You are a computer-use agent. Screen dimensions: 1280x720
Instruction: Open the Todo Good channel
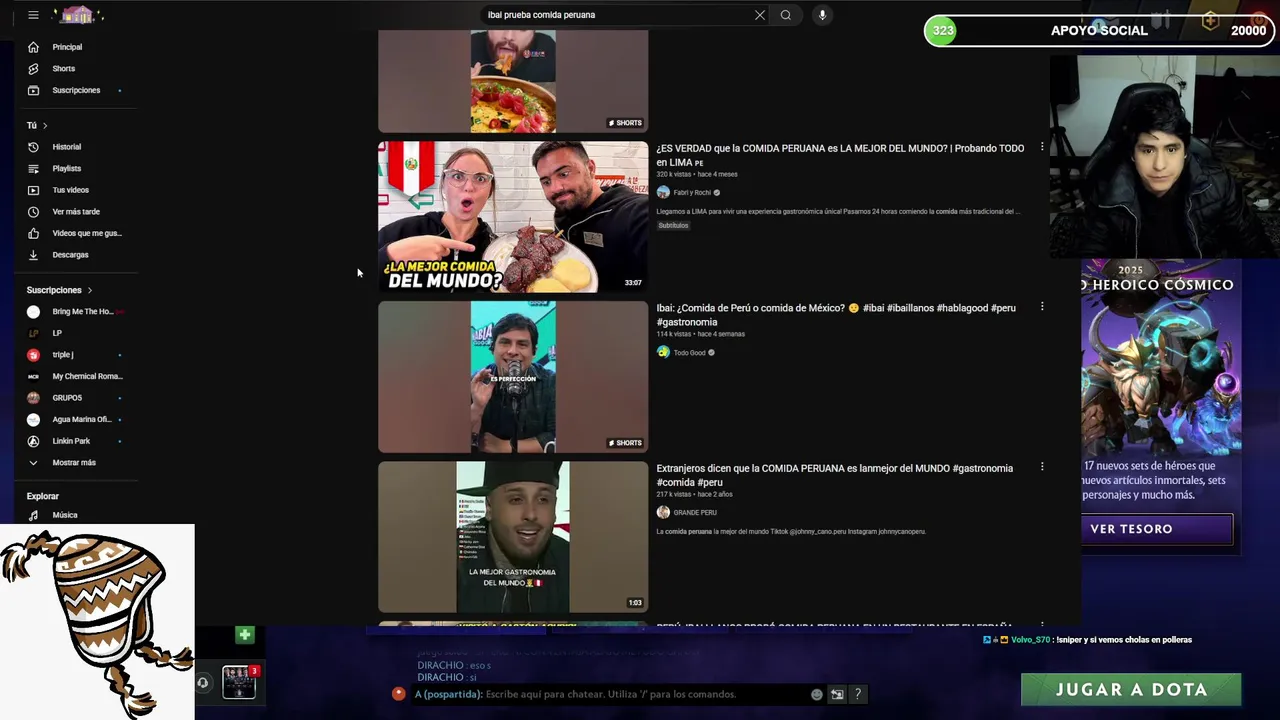pyautogui.click(x=689, y=353)
